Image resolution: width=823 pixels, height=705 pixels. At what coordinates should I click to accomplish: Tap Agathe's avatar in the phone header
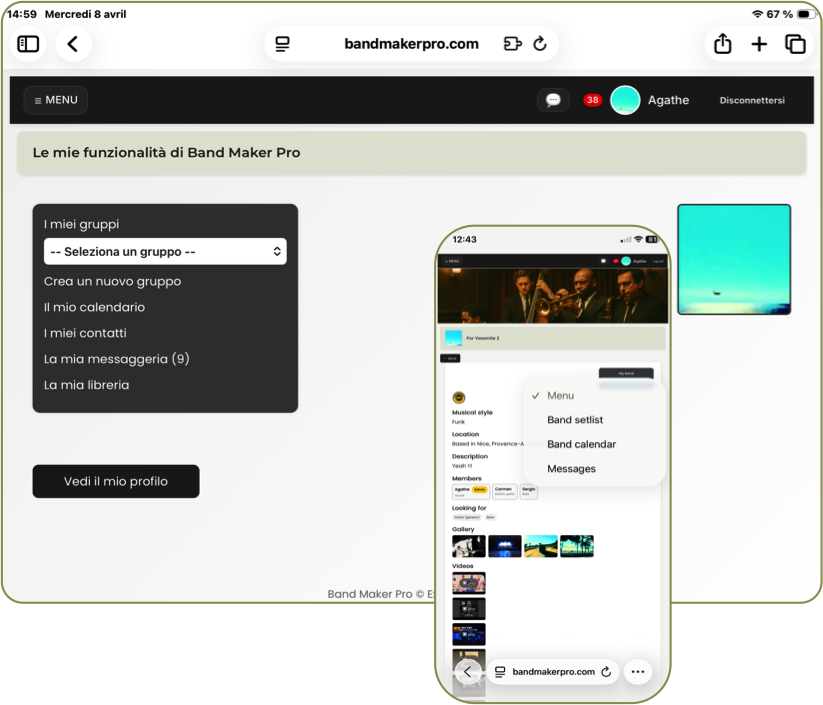click(x=626, y=261)
